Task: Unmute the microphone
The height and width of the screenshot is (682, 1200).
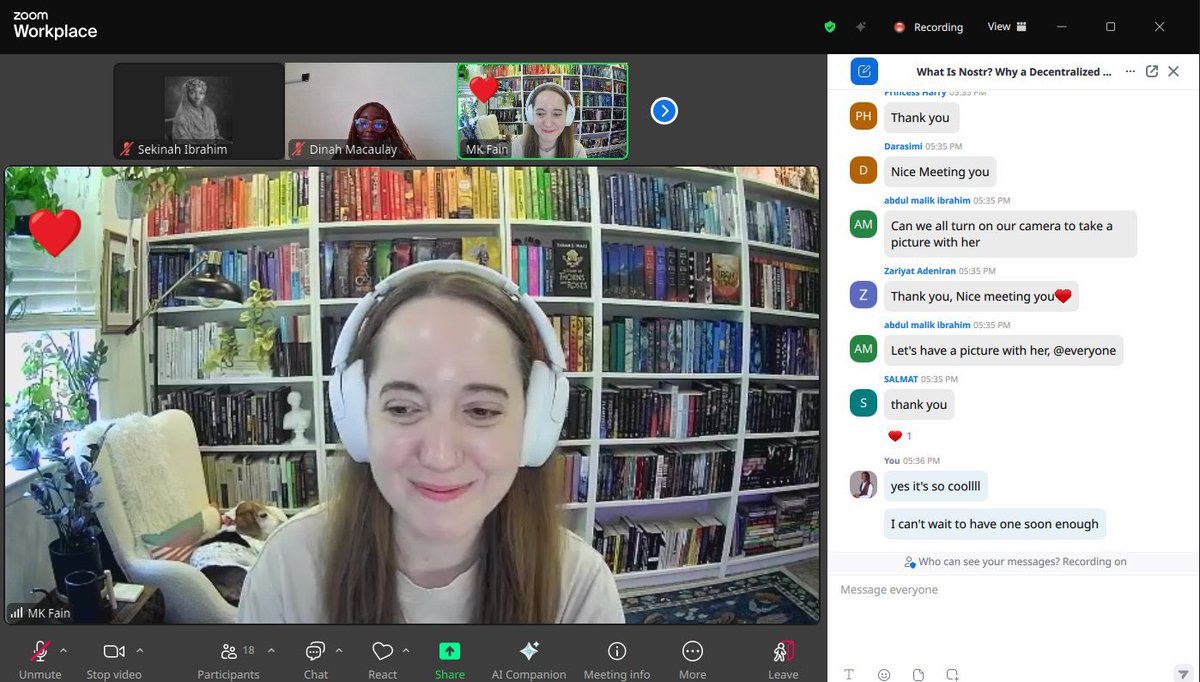Action: pyautogui.click(x=40, y=659)
